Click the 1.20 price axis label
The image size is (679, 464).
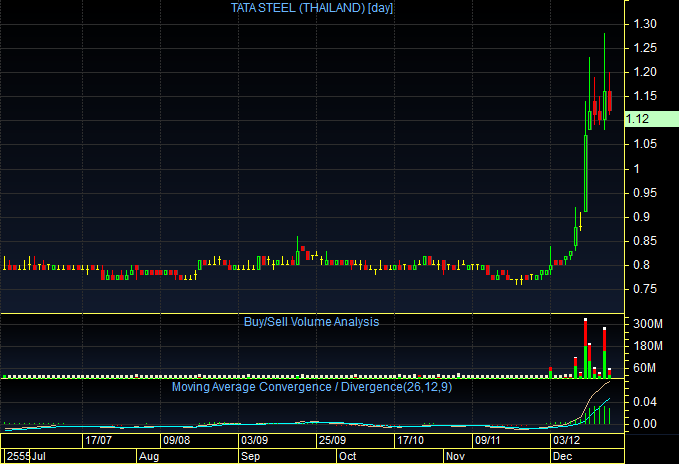[645, 72]
